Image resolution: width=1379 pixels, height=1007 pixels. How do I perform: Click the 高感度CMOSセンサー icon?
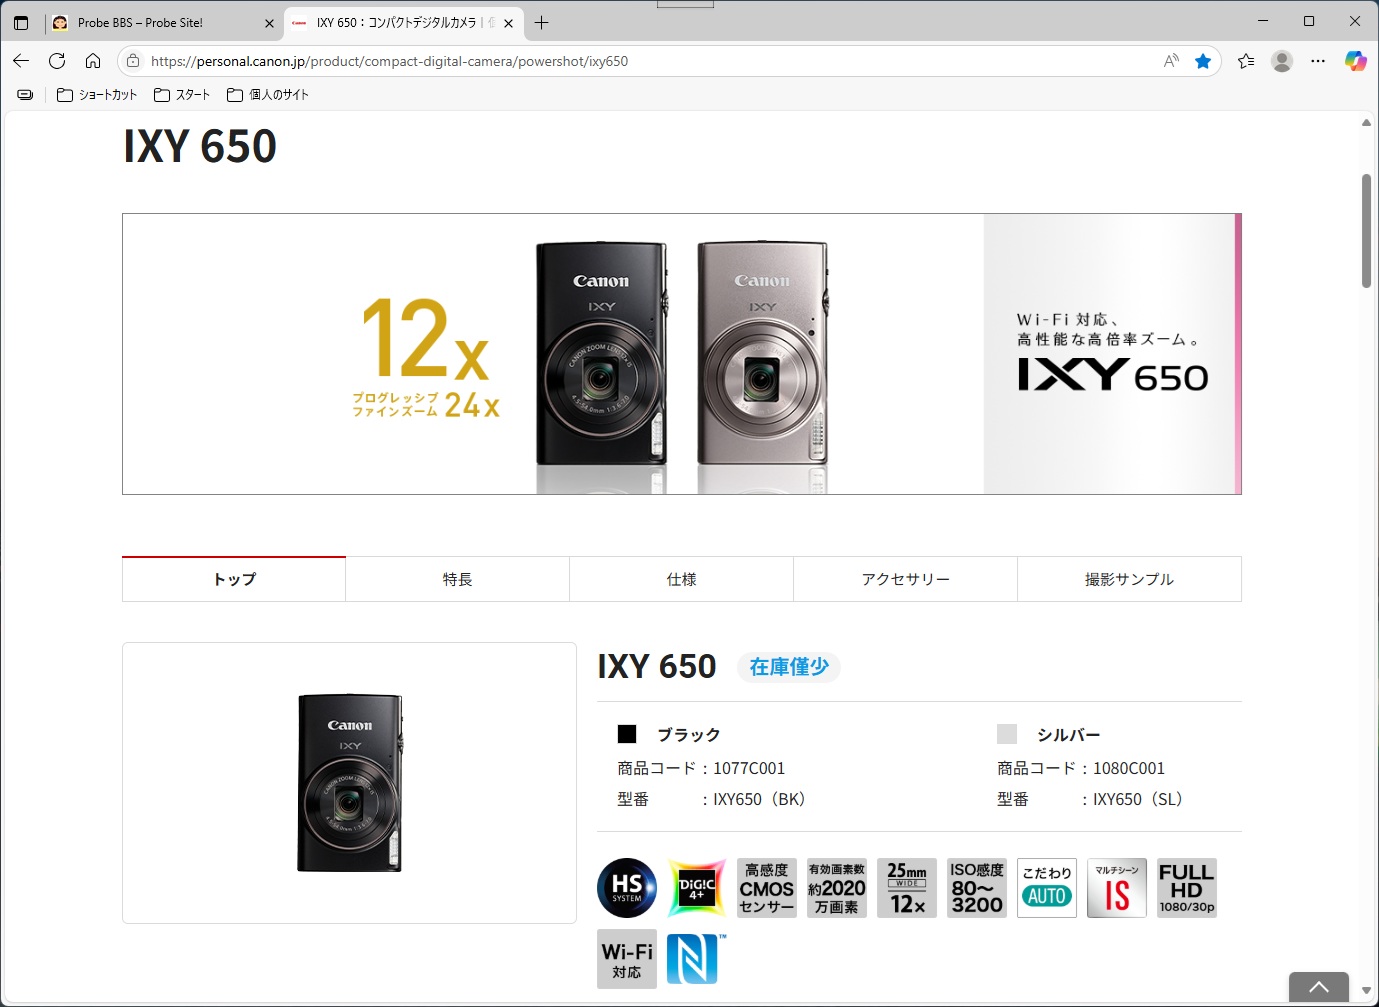(x=767, y=888)
